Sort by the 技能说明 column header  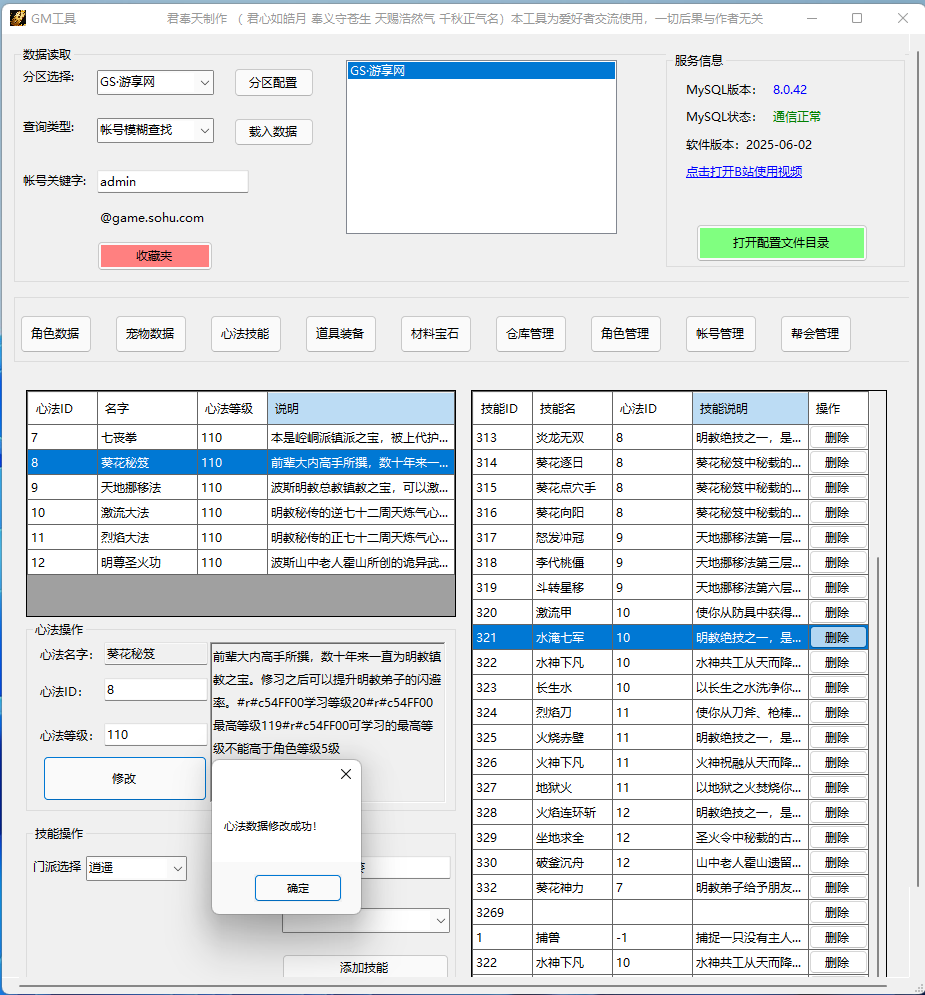click(749, 408)
